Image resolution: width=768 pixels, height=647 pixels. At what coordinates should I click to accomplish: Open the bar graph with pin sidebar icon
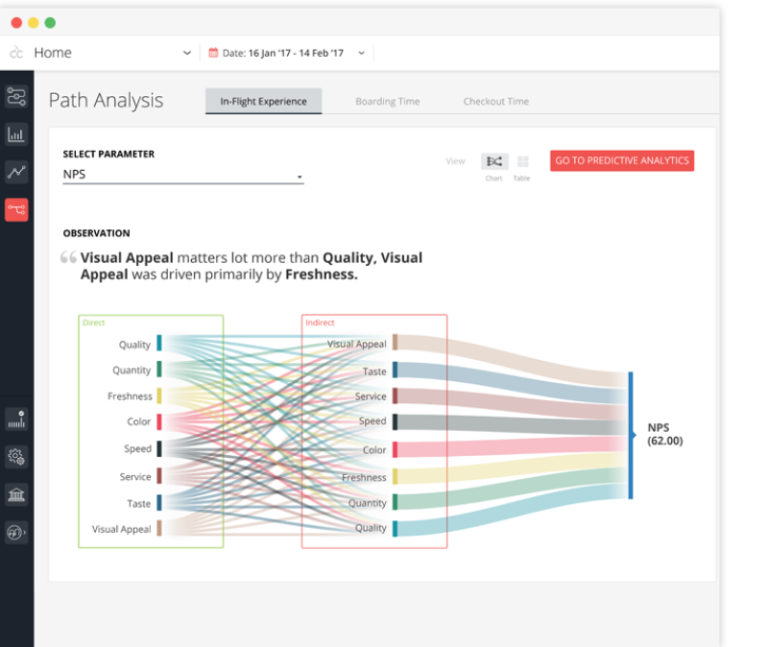tap(16, 420)
